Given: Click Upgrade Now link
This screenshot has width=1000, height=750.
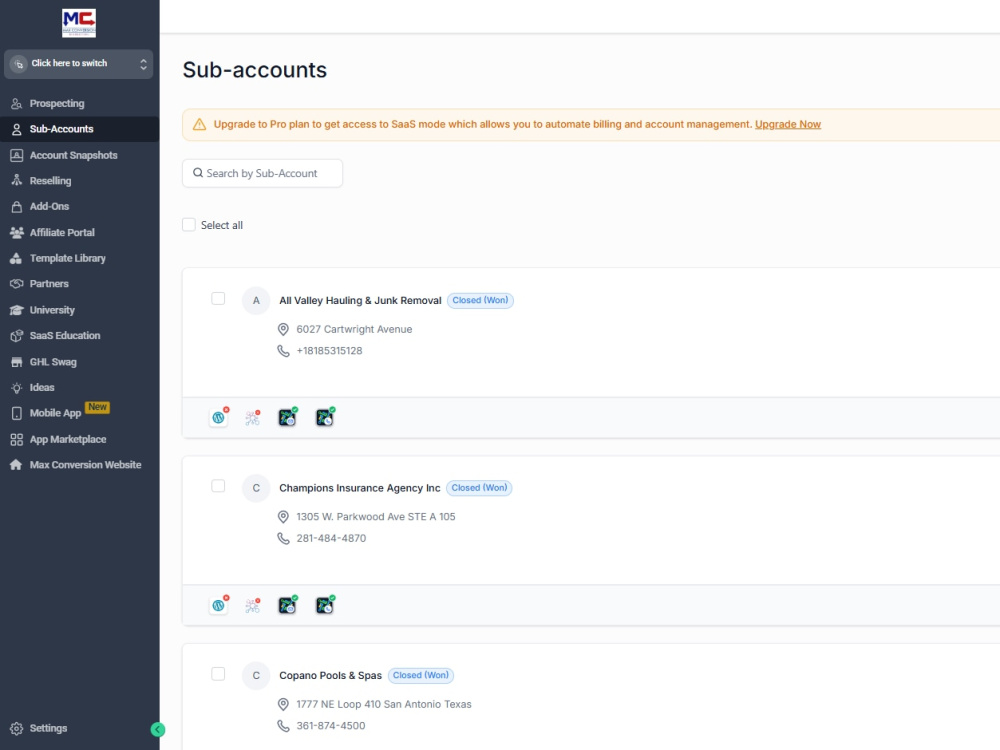Looking at the screenshot, I should [x=788, y=124].
